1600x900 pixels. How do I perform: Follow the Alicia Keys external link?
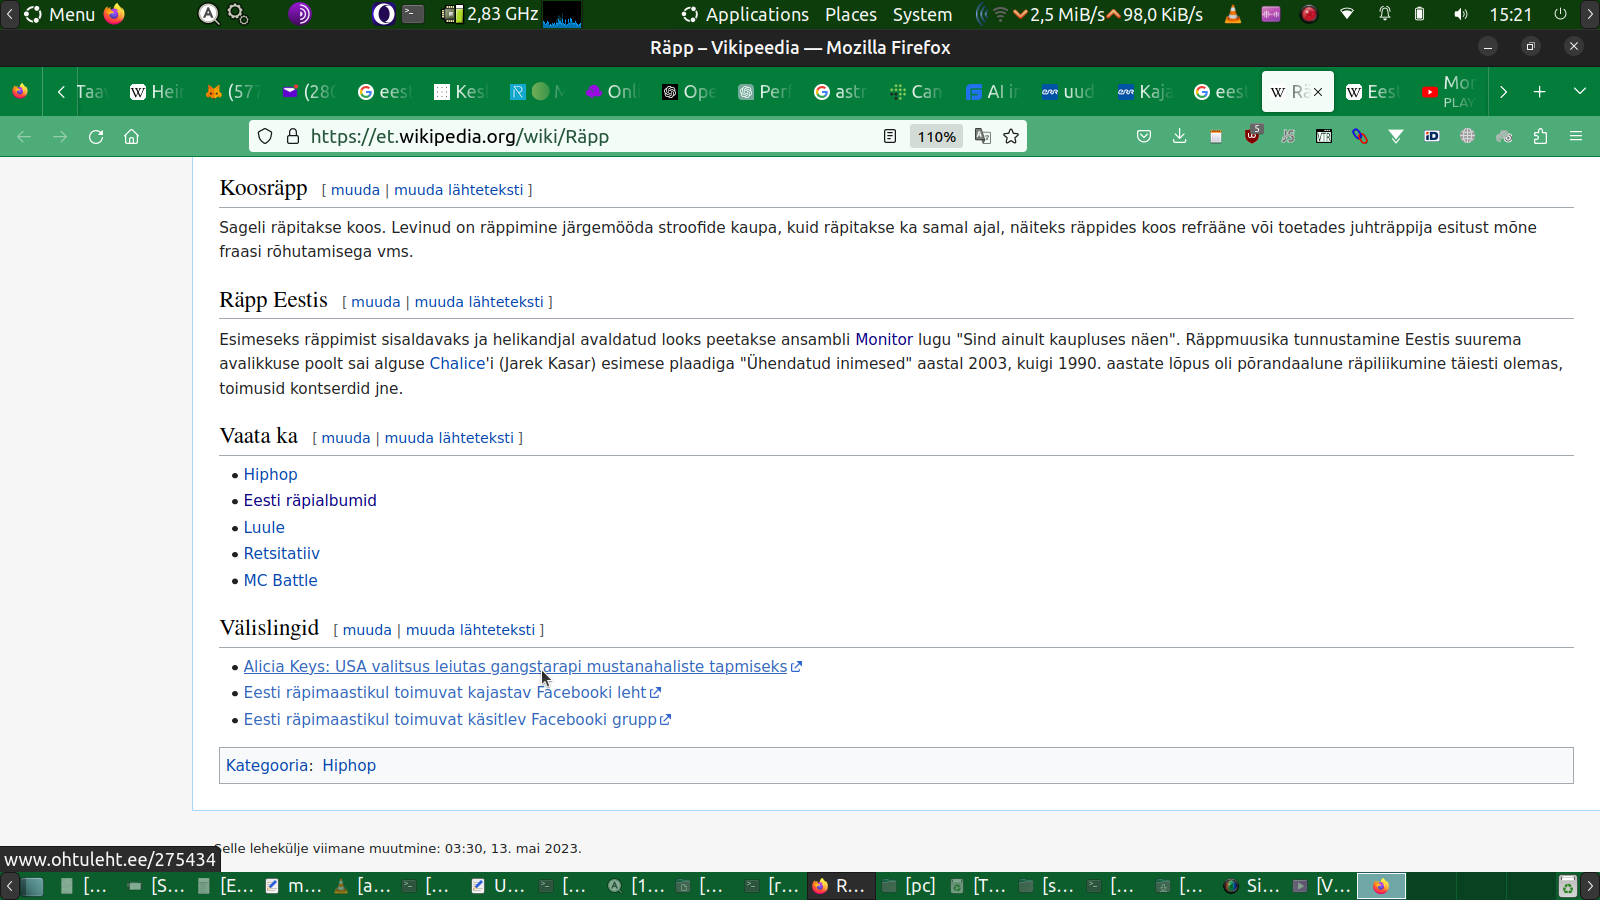tap(515, 667)
